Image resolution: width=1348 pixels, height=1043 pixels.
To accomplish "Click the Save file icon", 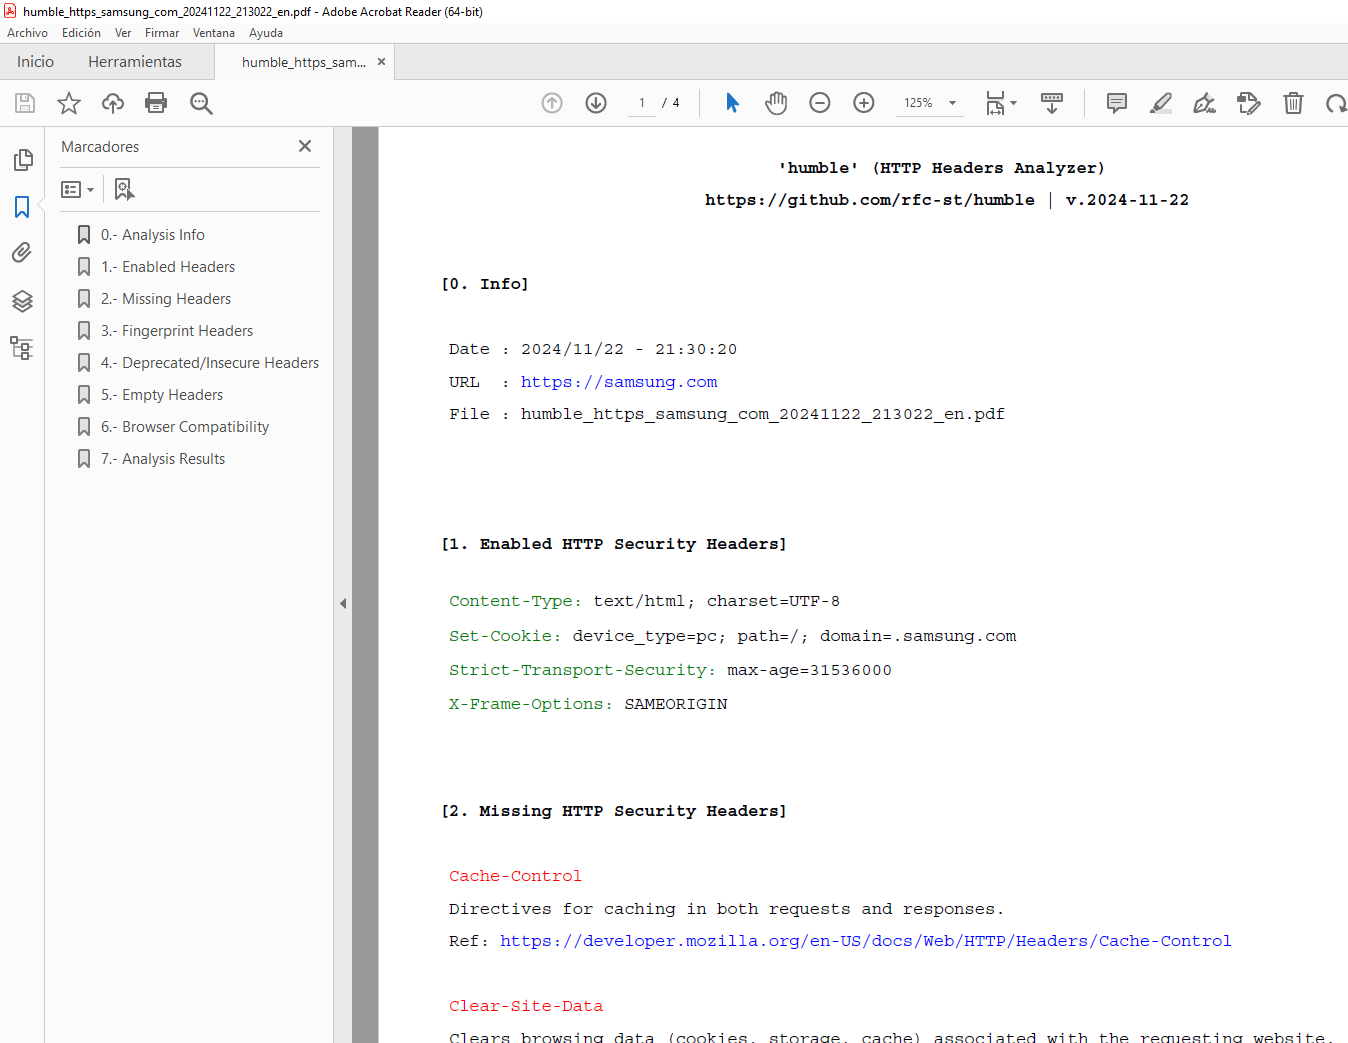I will (x=25, y=103).
